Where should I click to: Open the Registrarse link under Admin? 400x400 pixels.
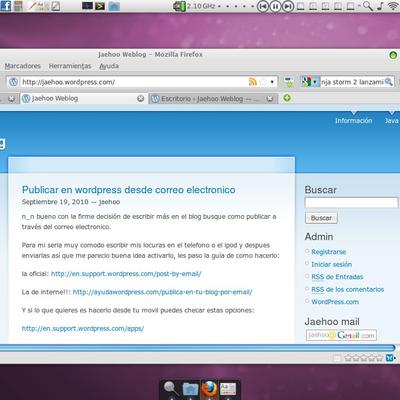(x=329, y=252)
